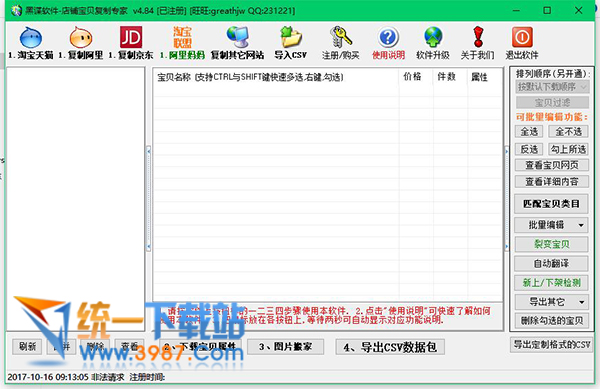Click the 退出软件 power icon

click(x=522, y=37)
